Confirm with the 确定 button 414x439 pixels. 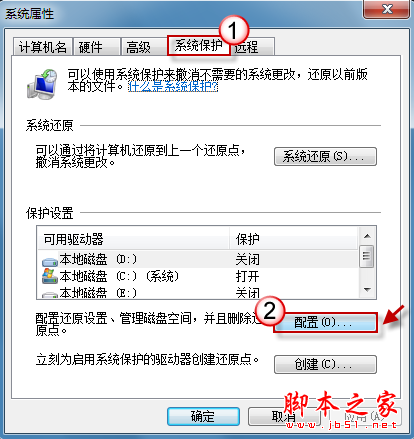[x=203, y=416]
